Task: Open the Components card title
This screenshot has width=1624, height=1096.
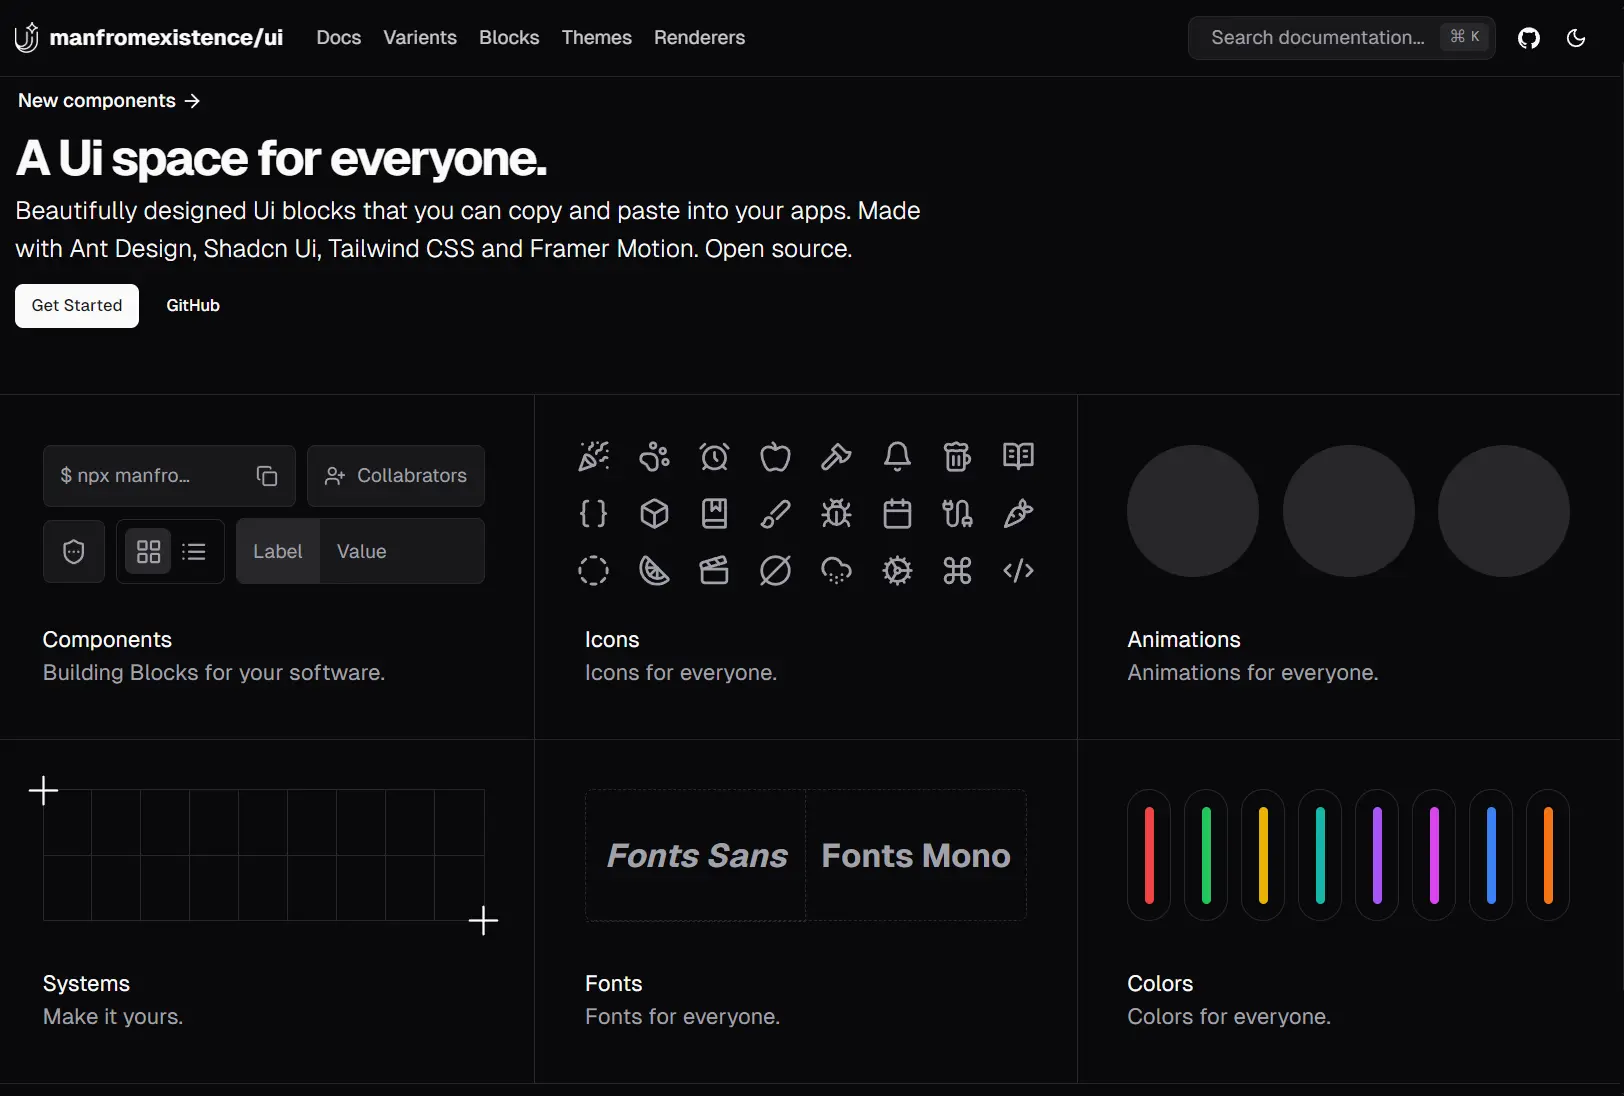Action: 107,640
